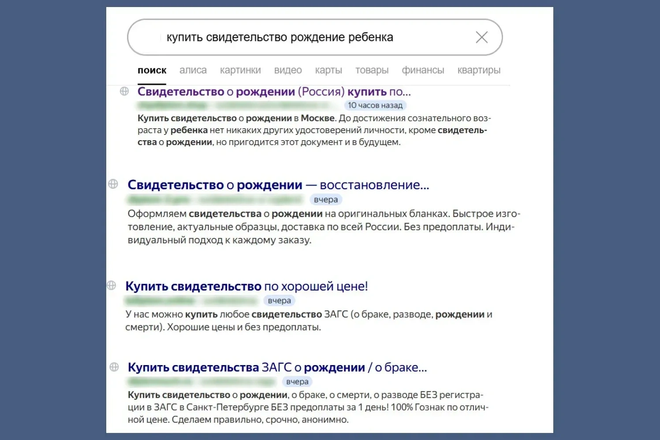Image resolution: width=660 pixels, height=440 pixels.
Task: Click snippet 'У нас можно купить любое свидетельство ЗАГС'
Action: click(236, 314)
